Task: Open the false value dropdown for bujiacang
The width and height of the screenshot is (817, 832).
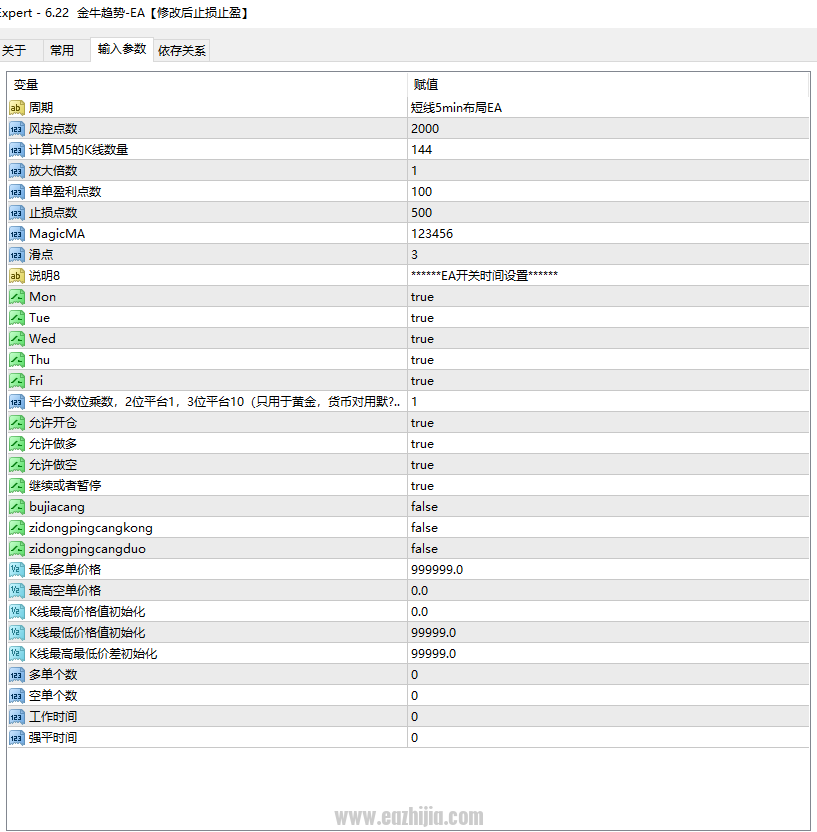Action: click(608, 507)
